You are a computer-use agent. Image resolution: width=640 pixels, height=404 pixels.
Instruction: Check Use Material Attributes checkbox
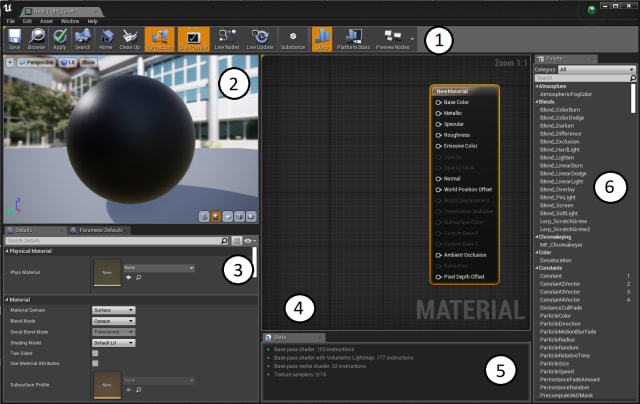click(x=95, y=363)
